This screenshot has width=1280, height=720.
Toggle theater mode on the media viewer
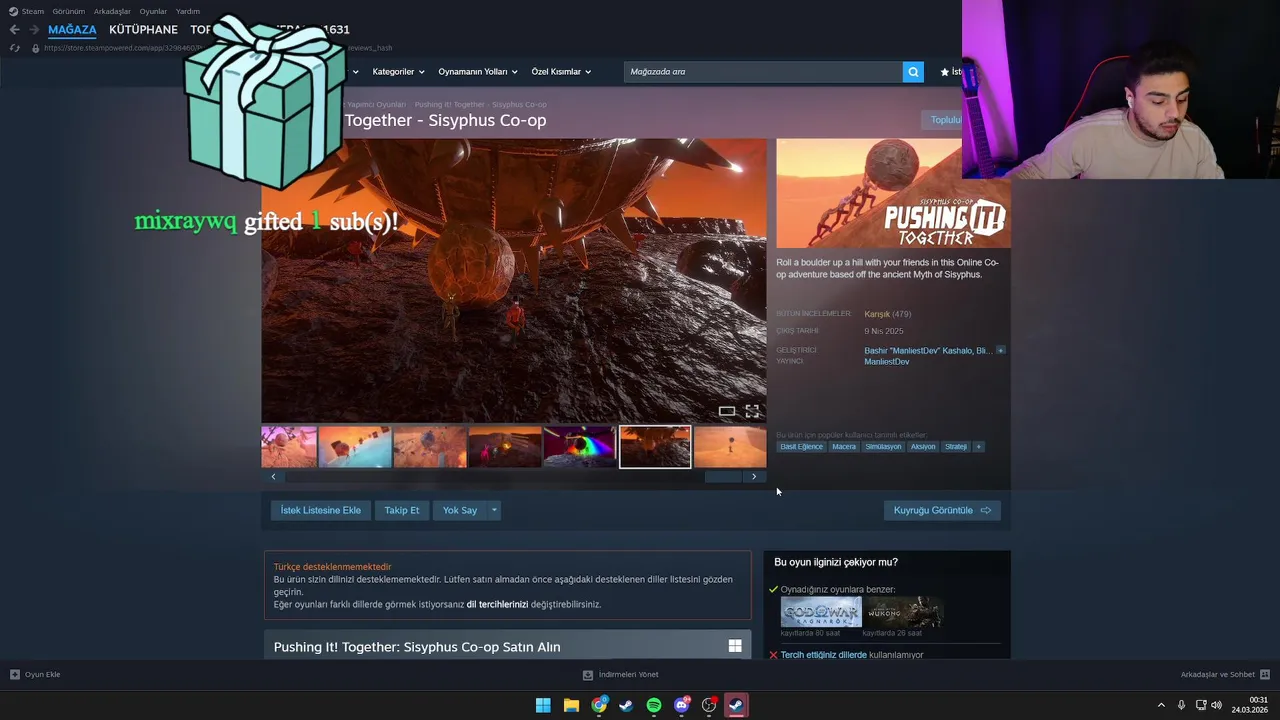click(x=727, y=411)
